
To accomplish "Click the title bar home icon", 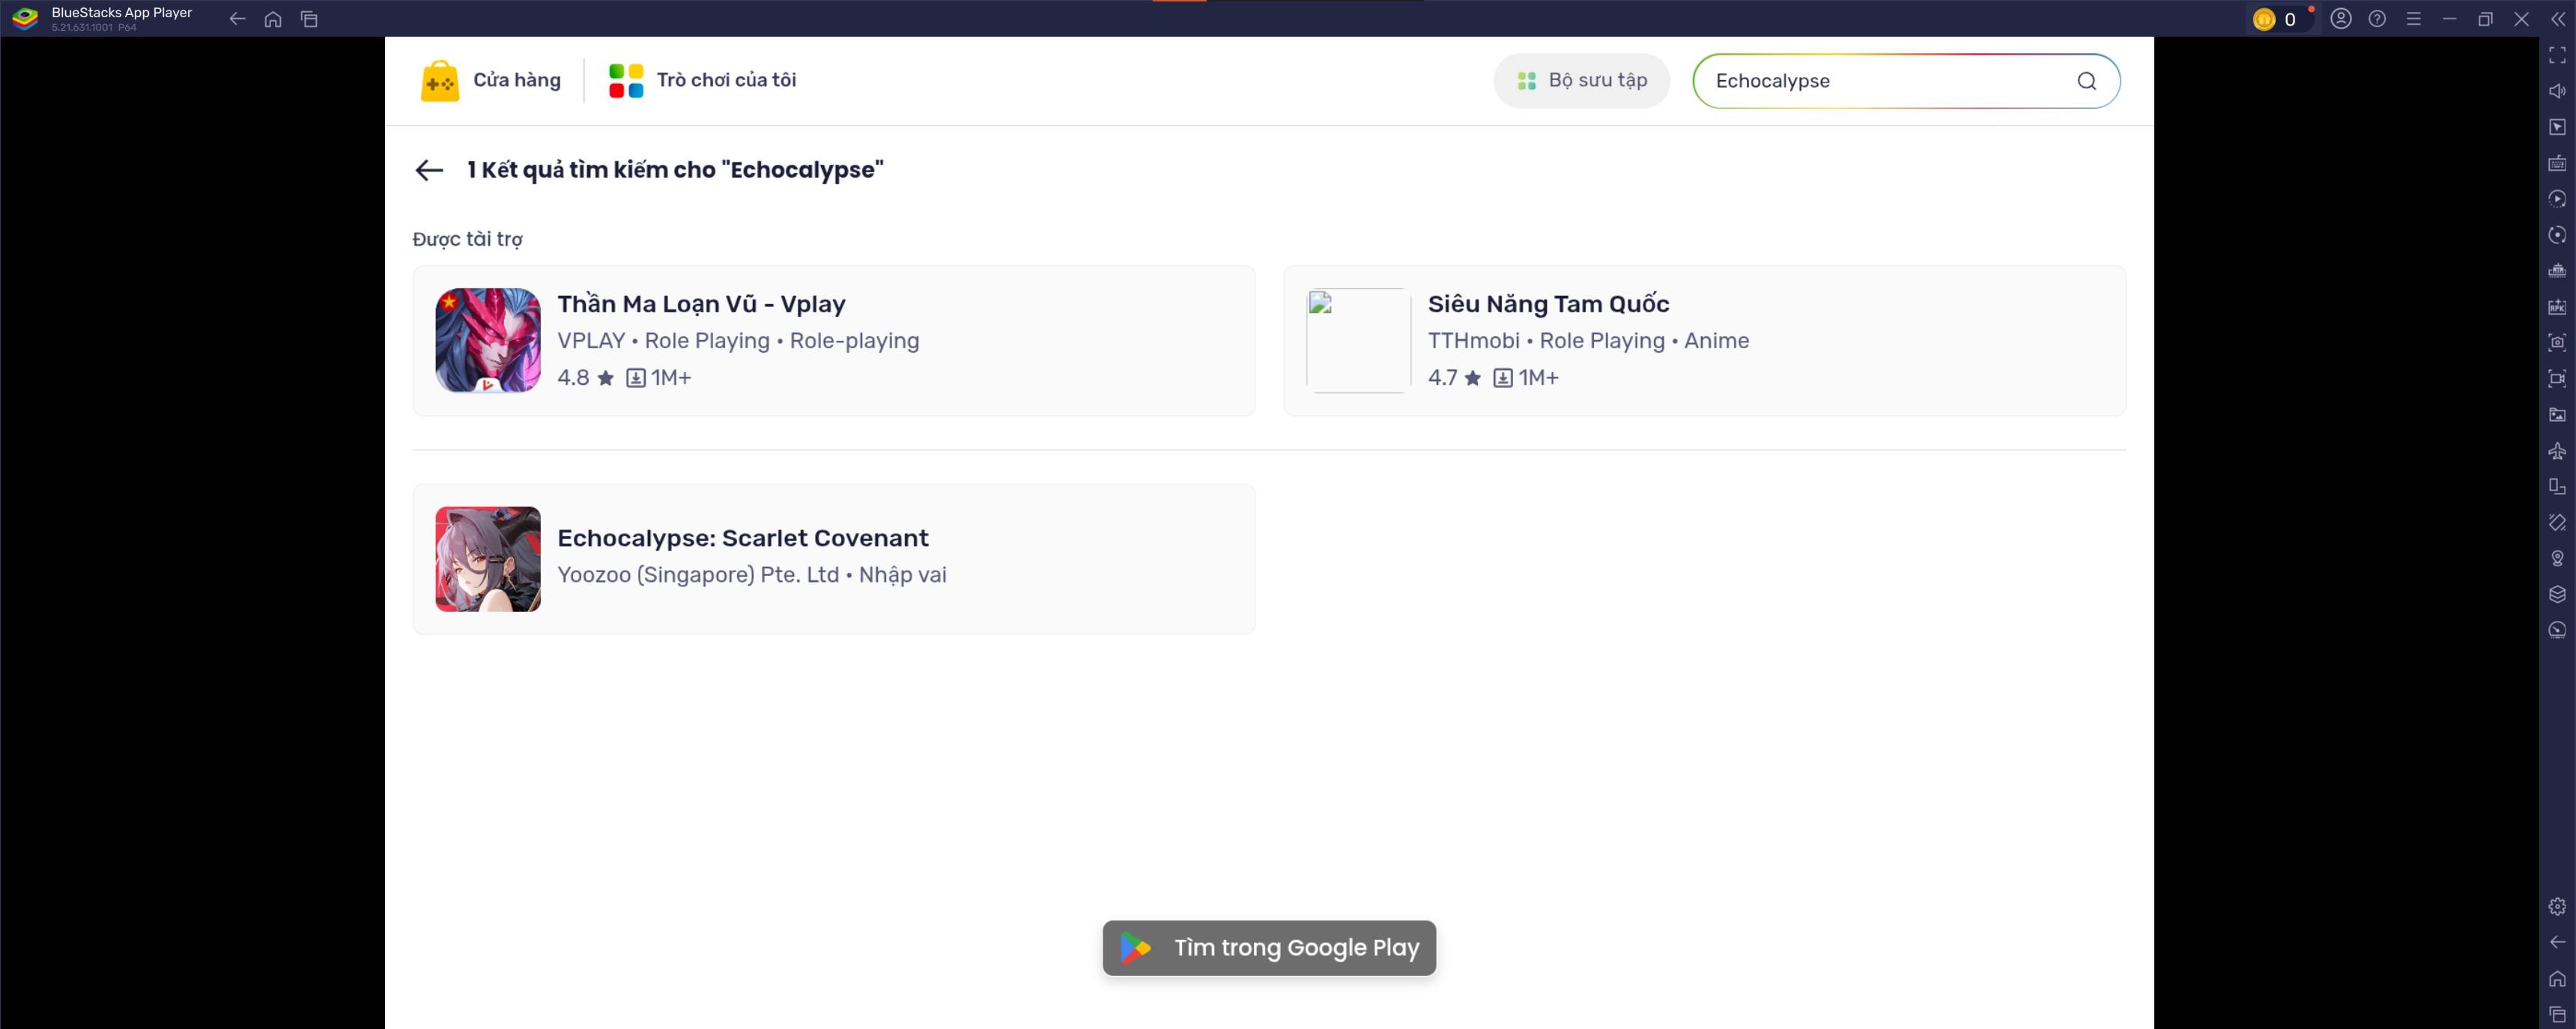I will [273, 19].
